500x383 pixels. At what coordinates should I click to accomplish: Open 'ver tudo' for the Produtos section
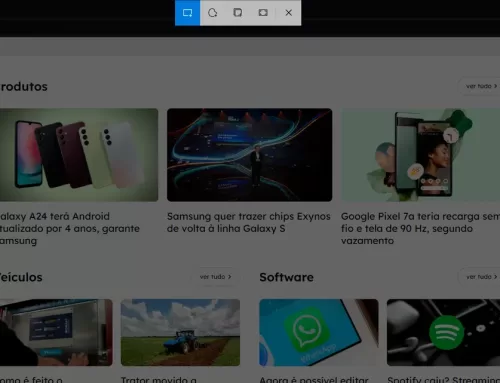pos(481,86)
